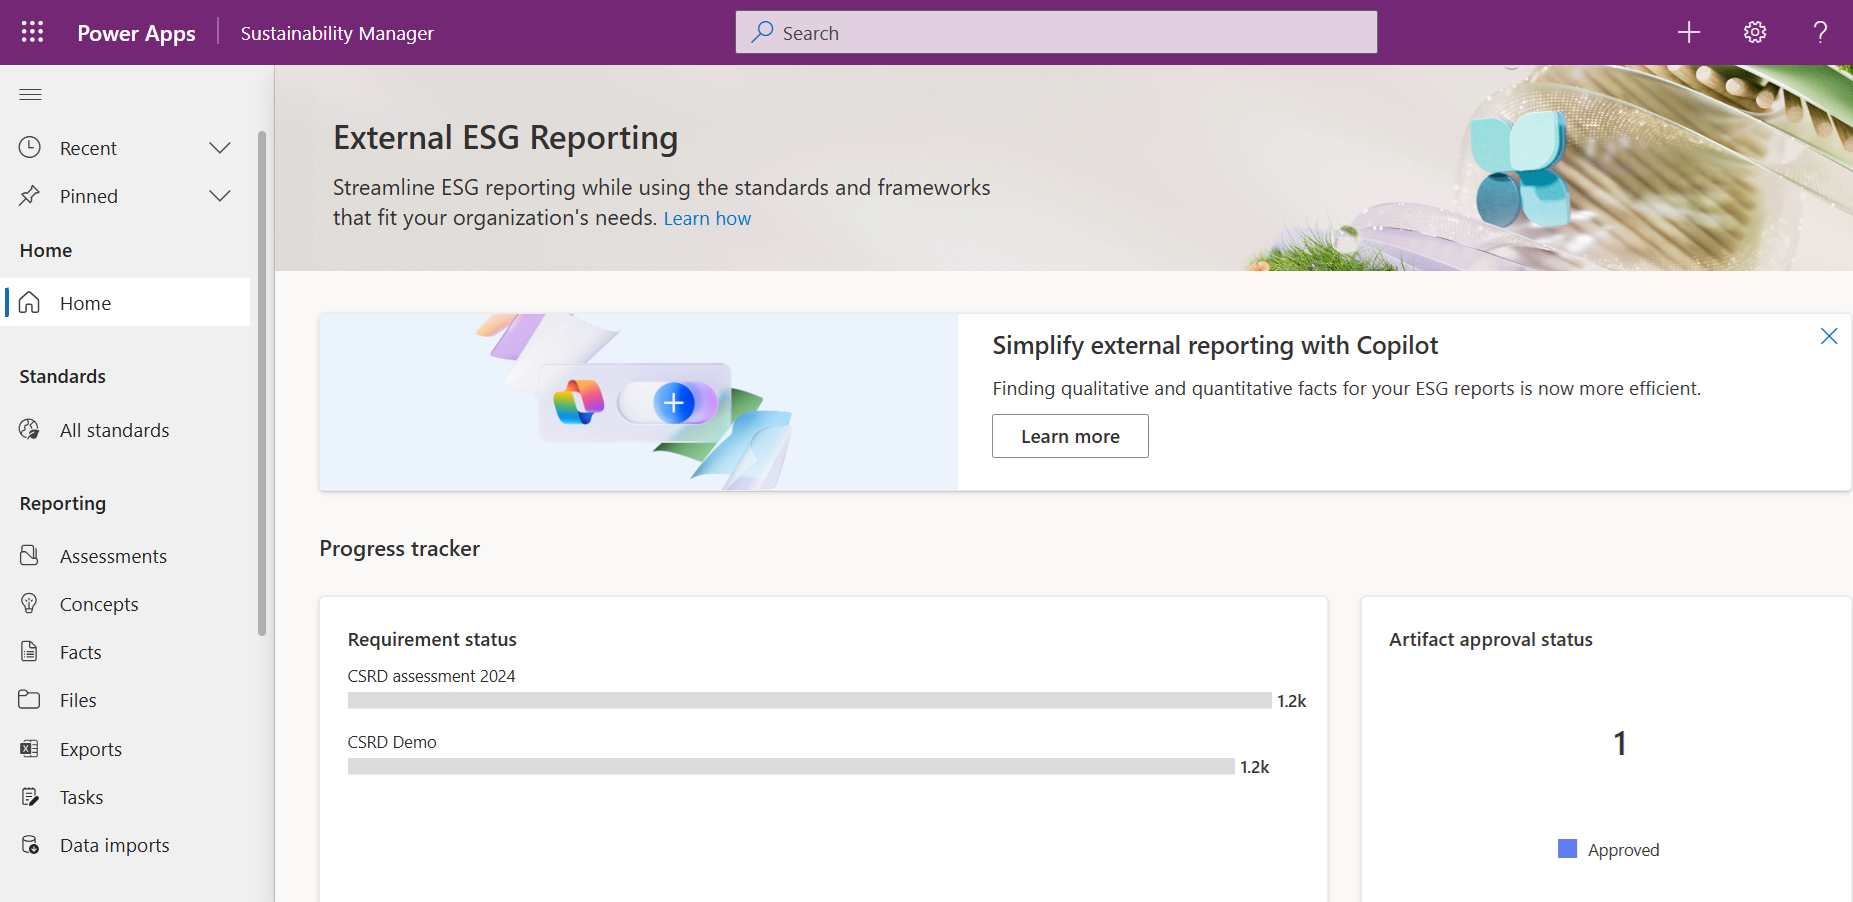This screenshot has height=902, width=1853.
Task: Click the Recent clock icon
Action: pos(30,147)
